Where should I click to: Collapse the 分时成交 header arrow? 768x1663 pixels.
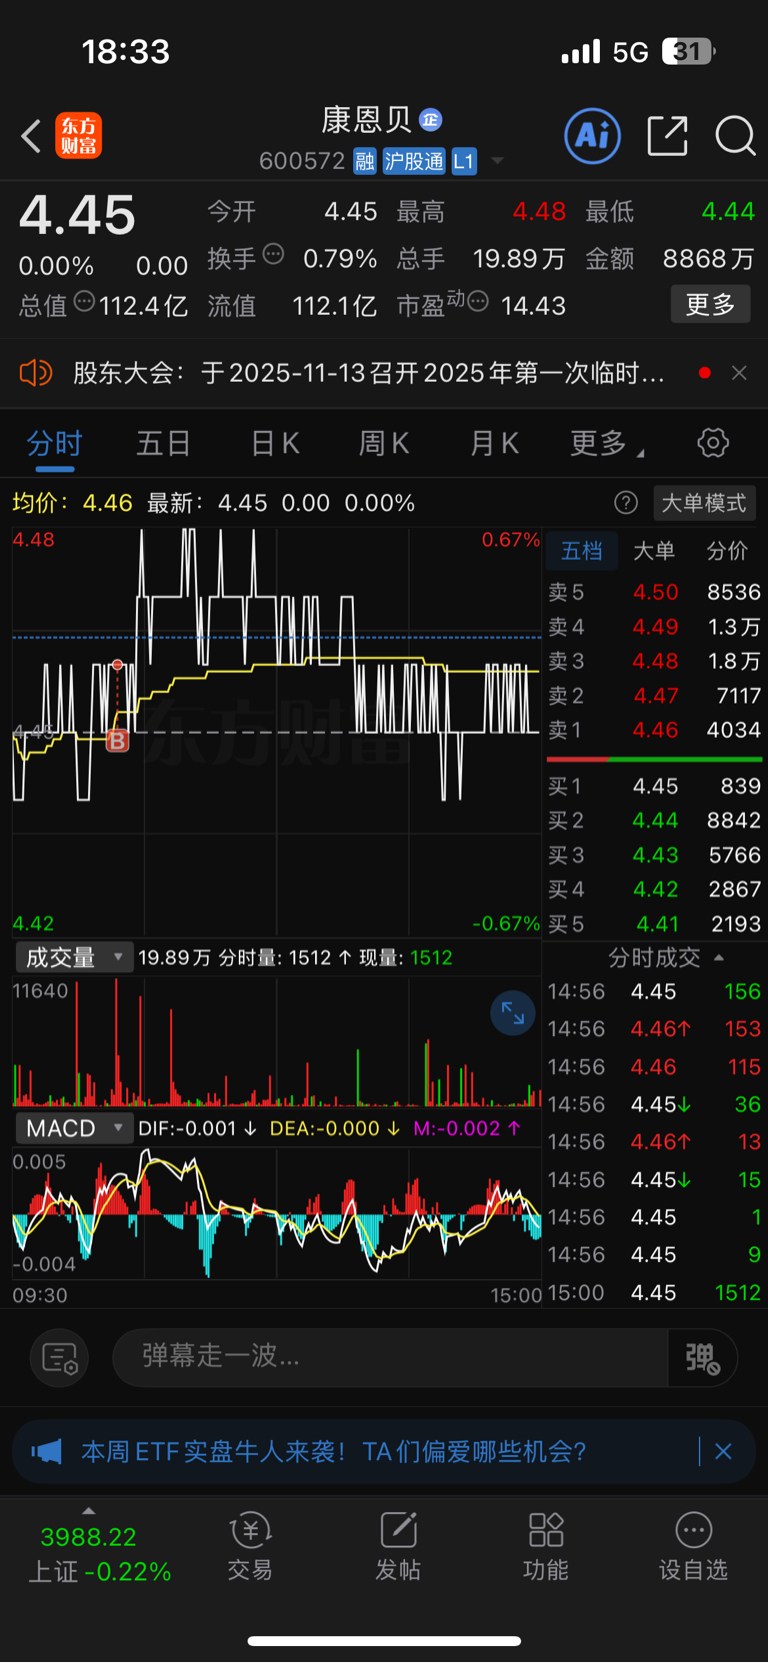718,957
